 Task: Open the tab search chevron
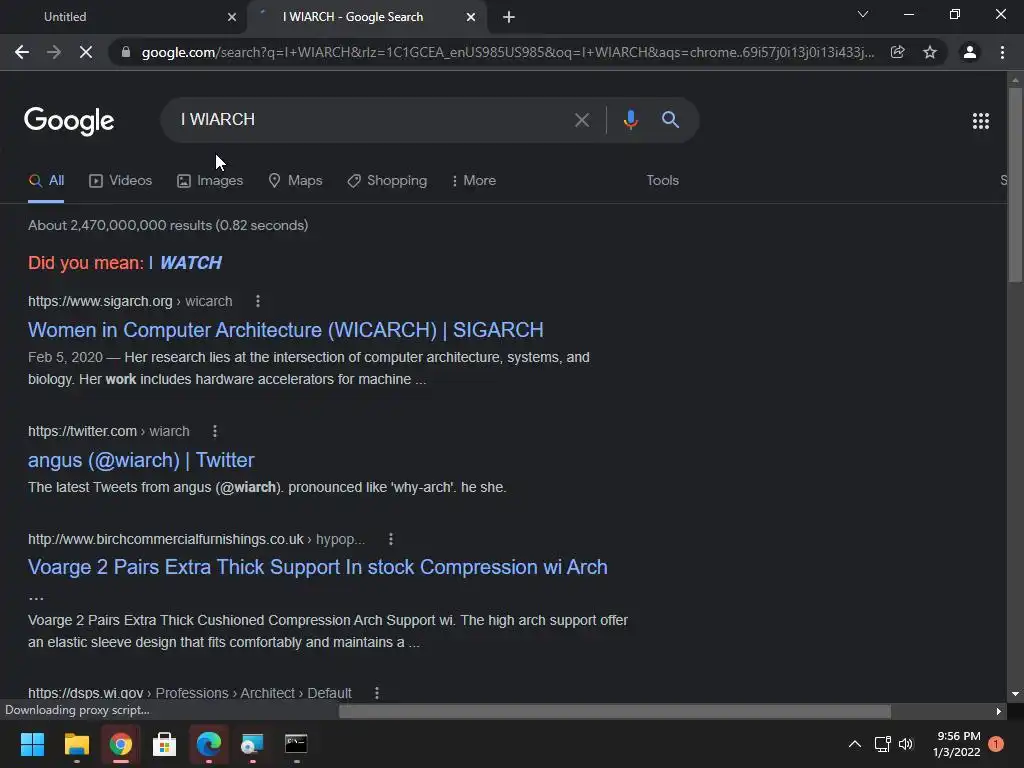pyautogui.click(x=863, y=14)
